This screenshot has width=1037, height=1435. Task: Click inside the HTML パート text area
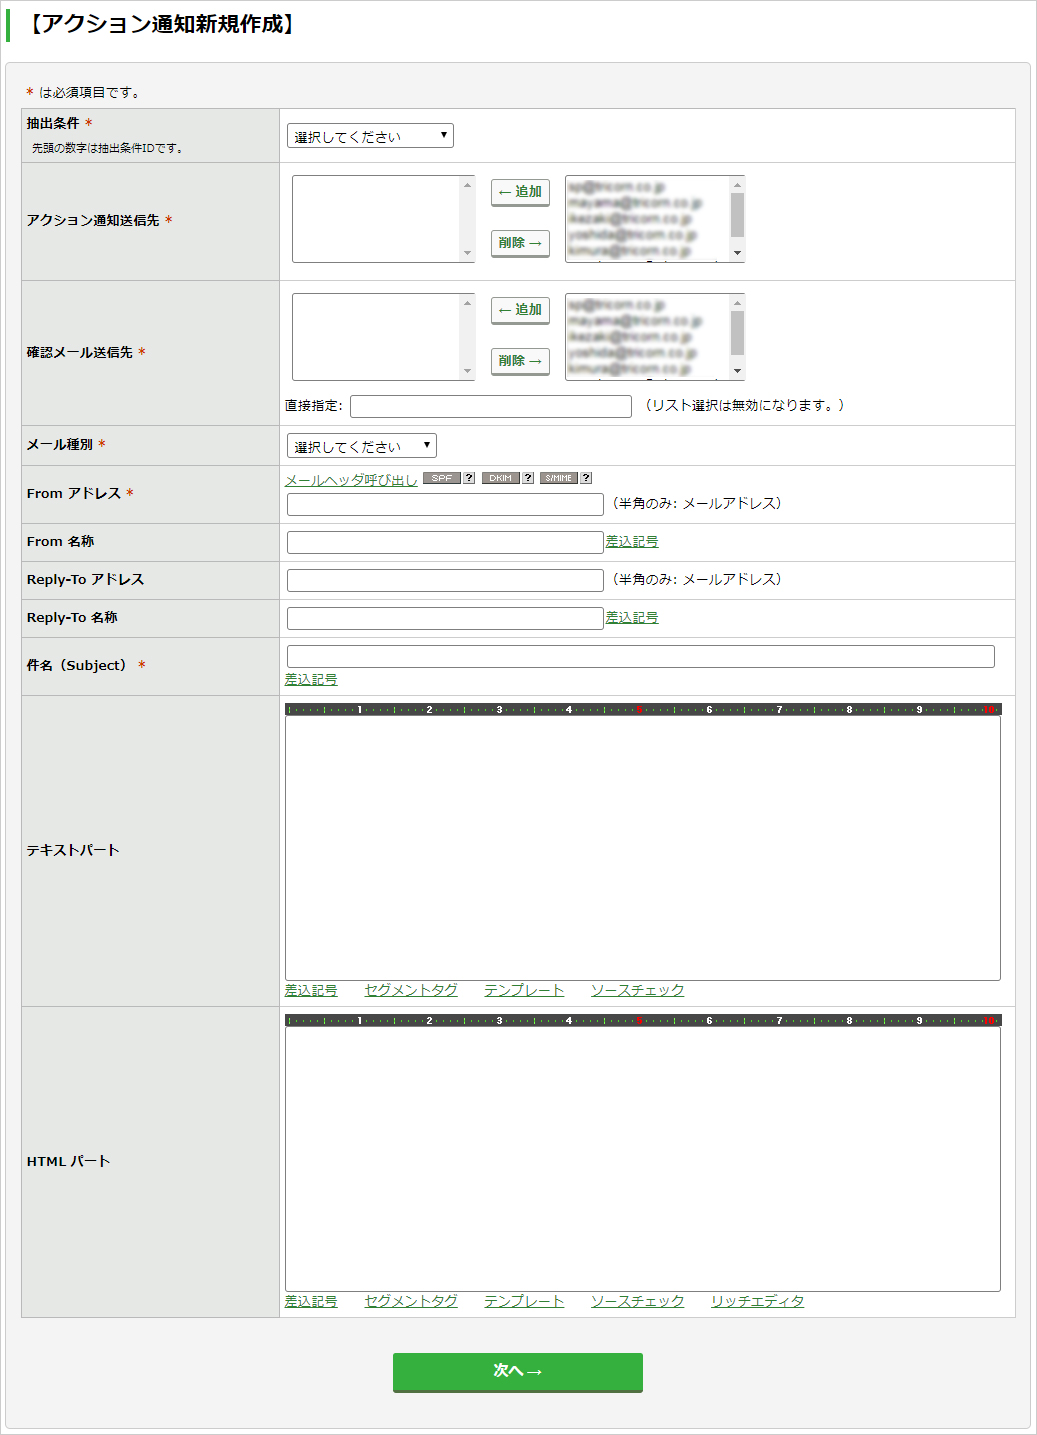pos(643,1159)
